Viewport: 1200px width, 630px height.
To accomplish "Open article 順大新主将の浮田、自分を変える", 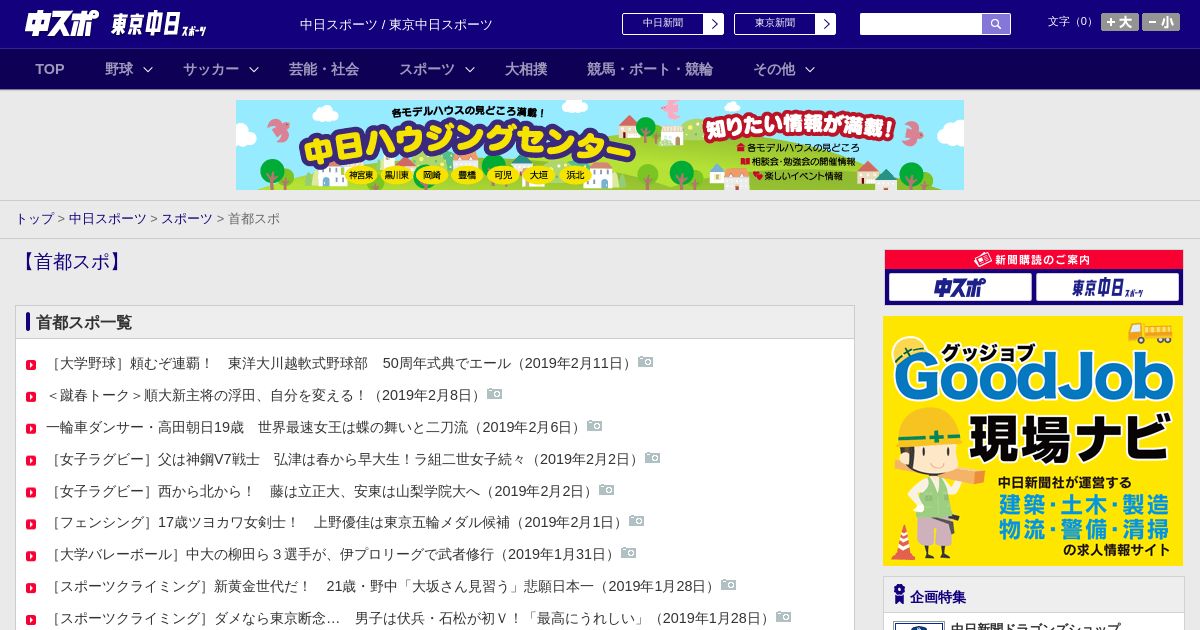I will [266, 395].
